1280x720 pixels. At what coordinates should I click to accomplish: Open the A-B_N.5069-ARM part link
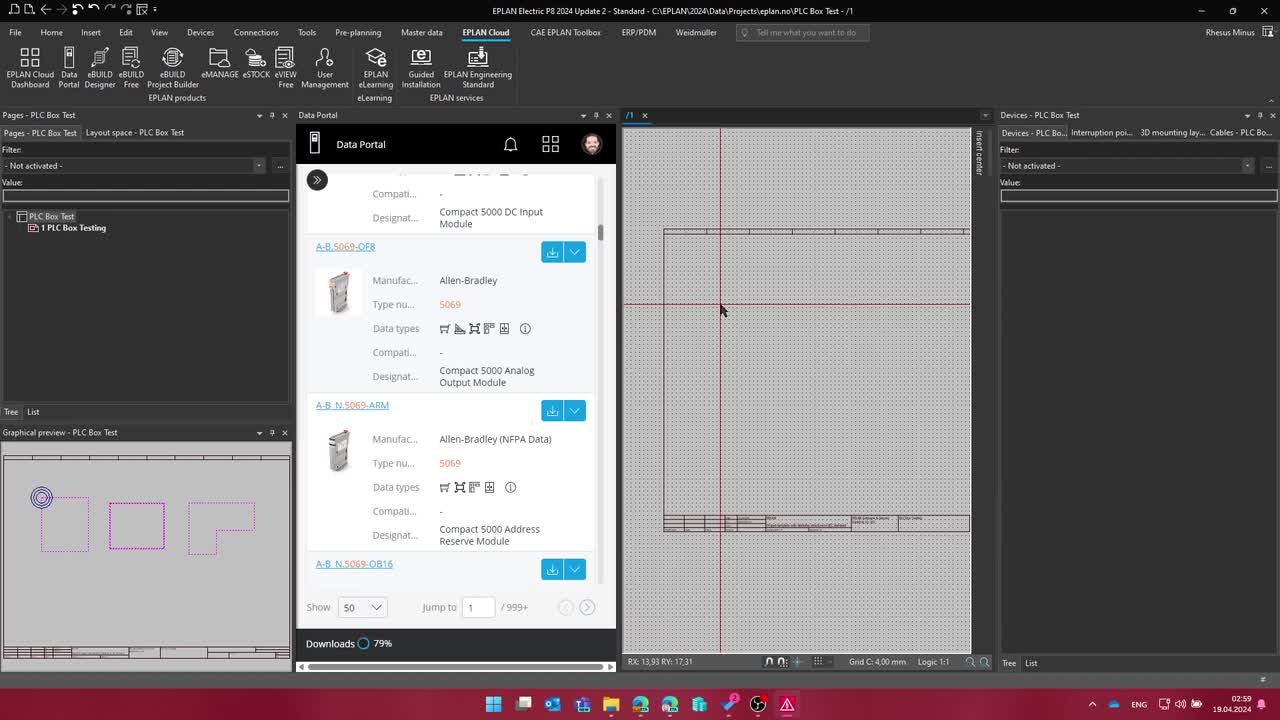(x=352, y=405)
